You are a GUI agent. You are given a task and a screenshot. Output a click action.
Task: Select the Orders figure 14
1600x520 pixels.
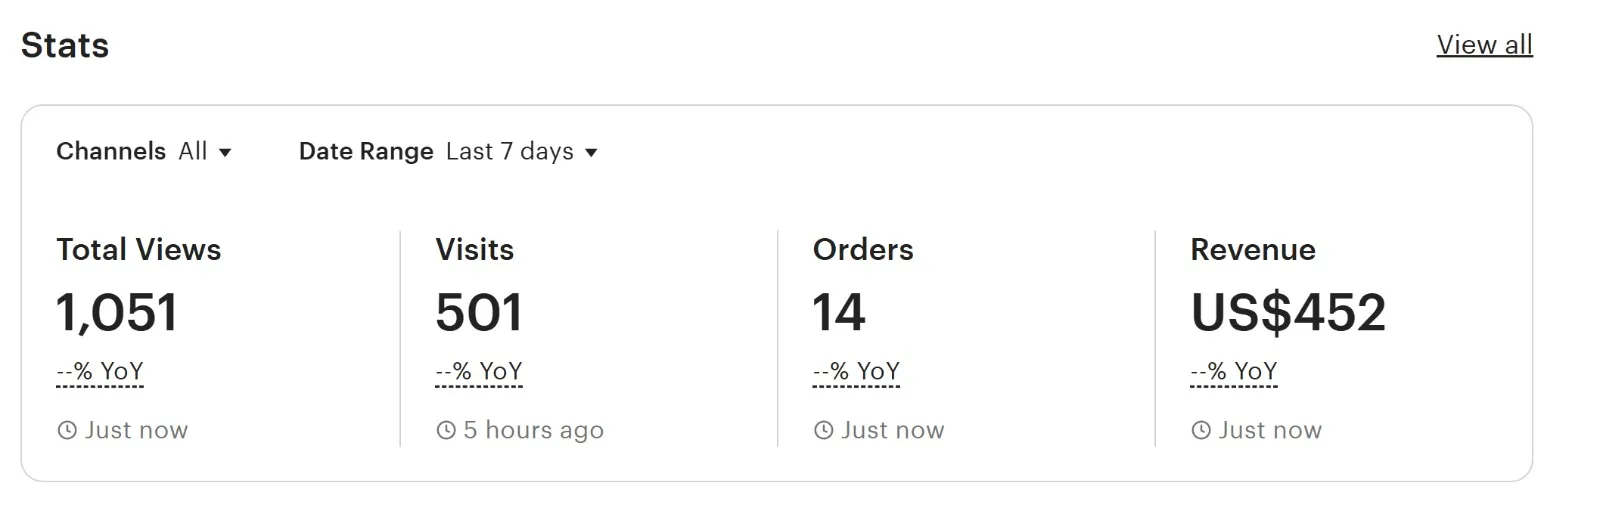click(839, 312)
